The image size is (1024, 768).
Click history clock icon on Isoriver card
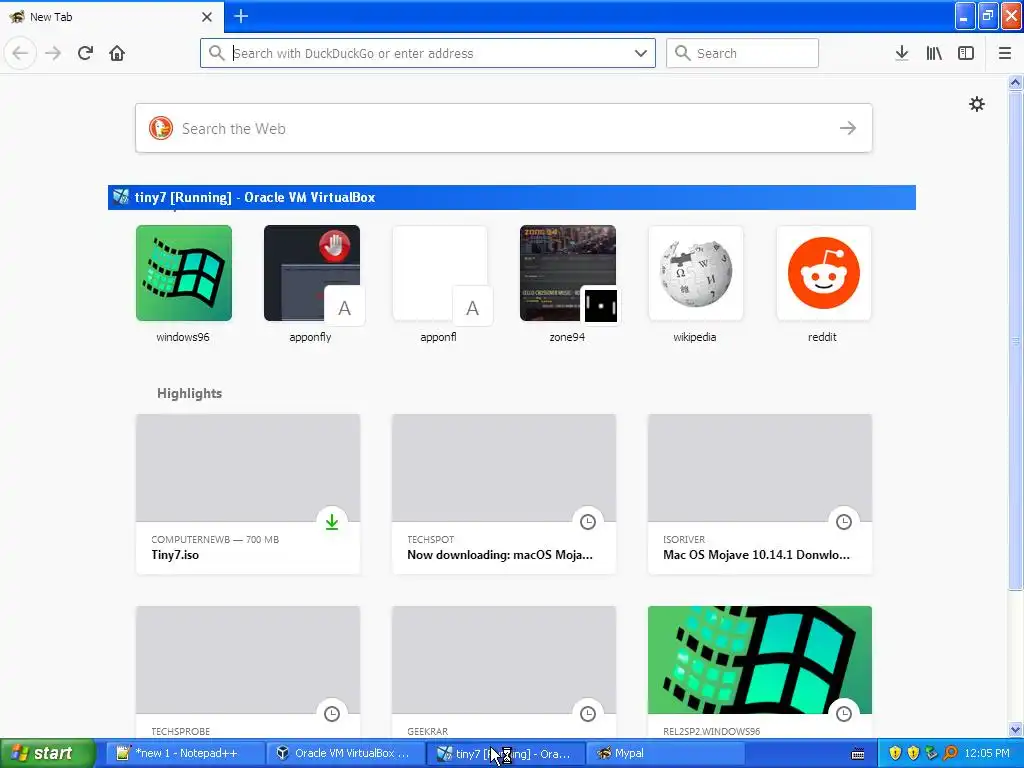[844, 522]
